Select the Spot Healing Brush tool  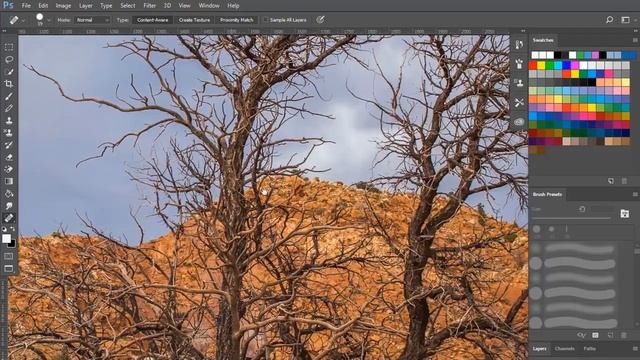pyautogui.click(x=9, y=218)
